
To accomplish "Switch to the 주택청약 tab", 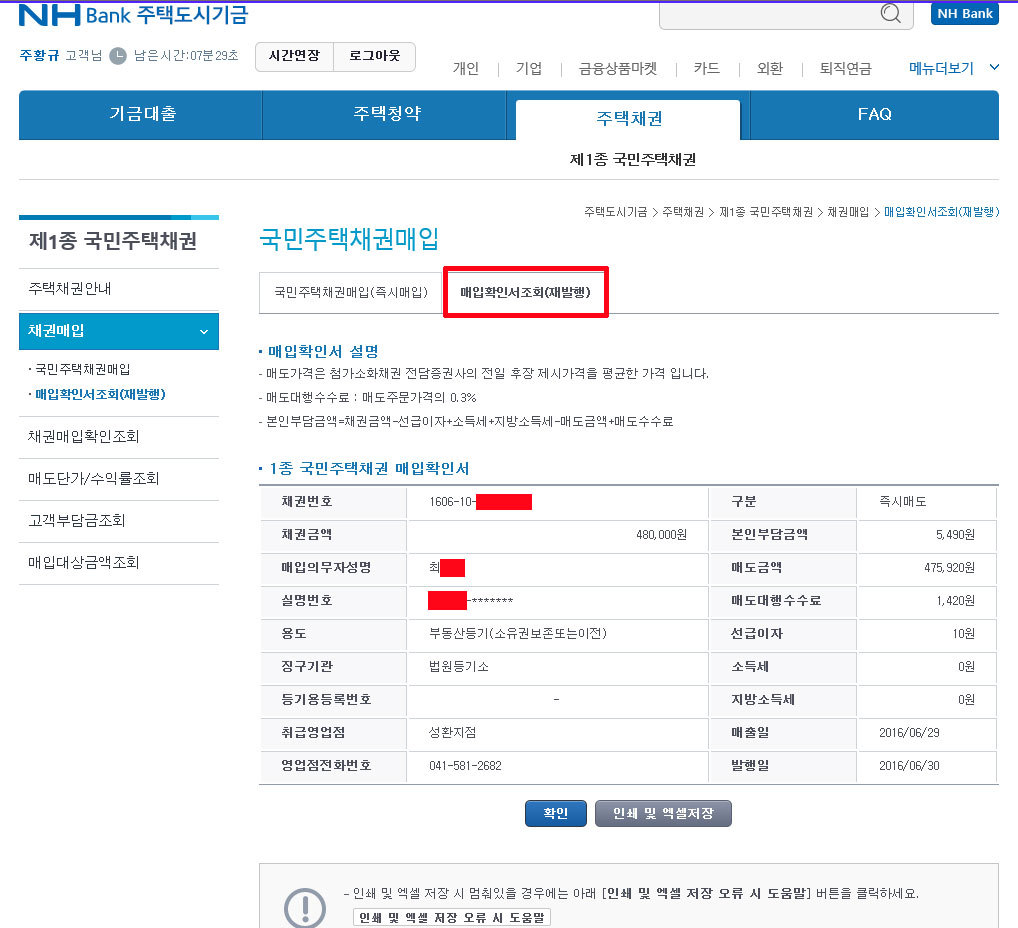I will [385, 115].
